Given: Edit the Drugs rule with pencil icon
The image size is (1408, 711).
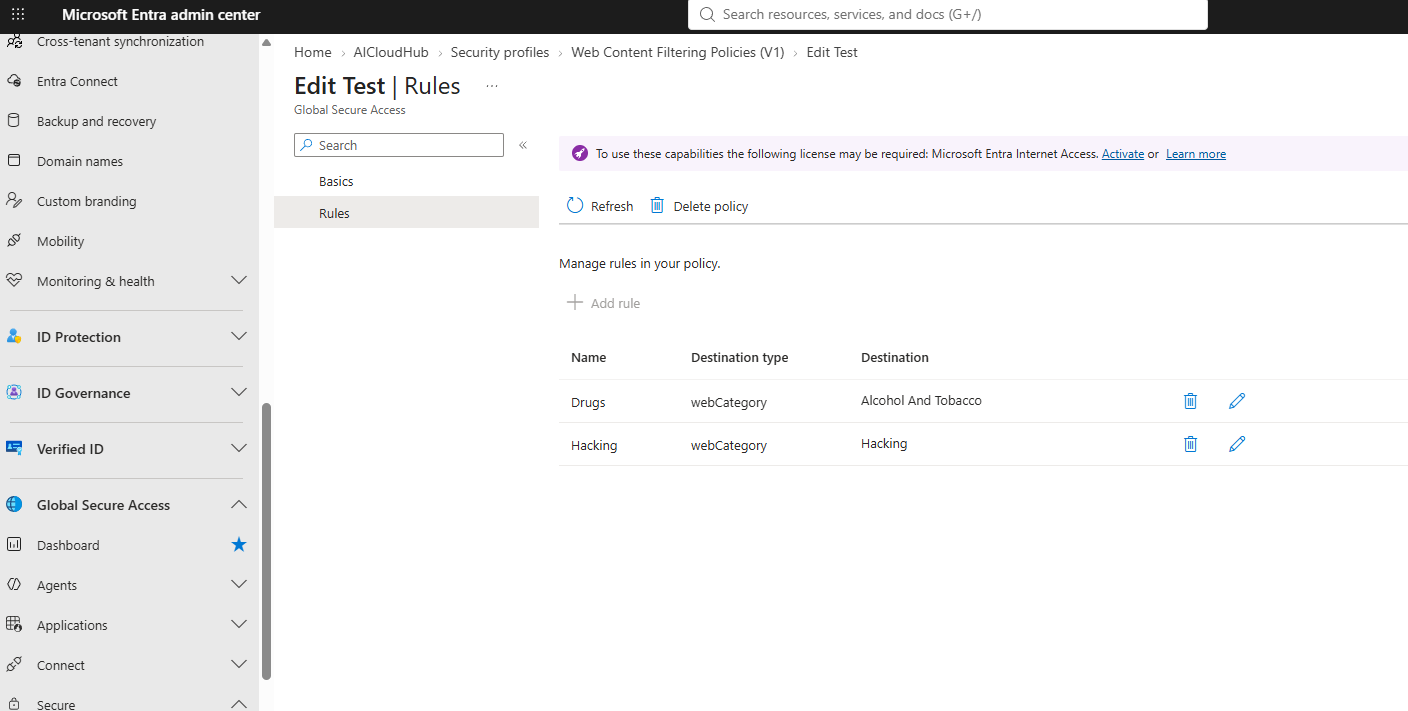Looking at the screenshot, I should point(1237,401).
